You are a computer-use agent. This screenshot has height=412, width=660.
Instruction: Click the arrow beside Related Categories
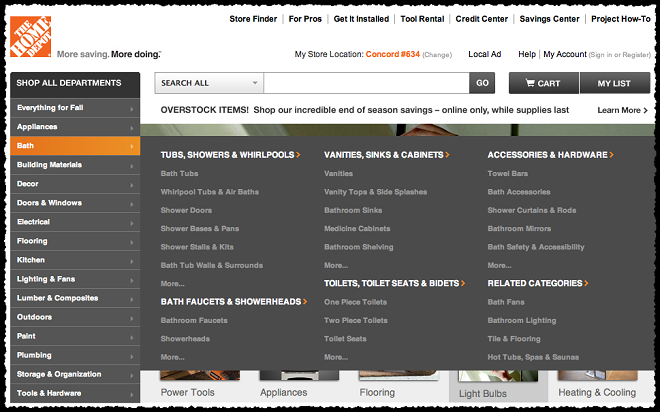587,284
